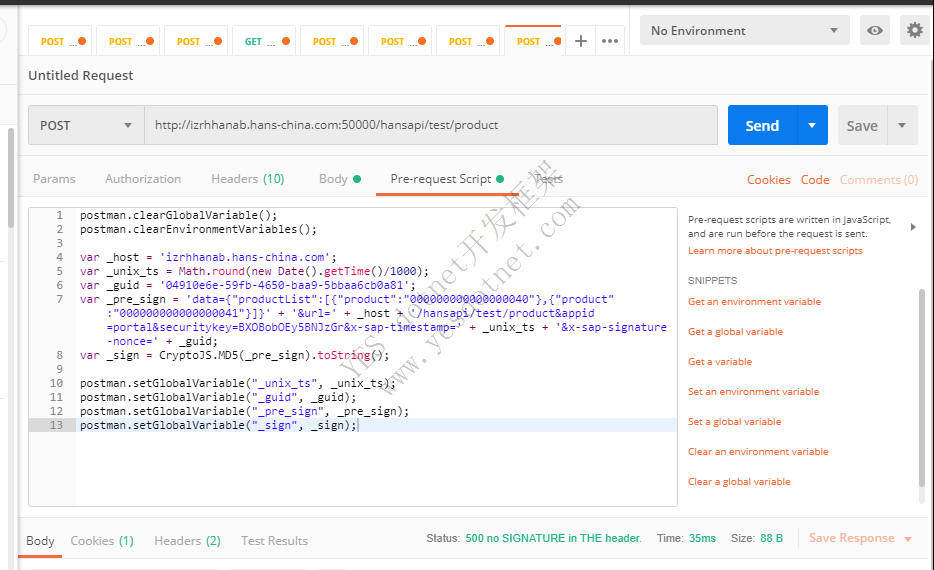Click response time value 35ms
Screen dimensions: 934x570
click(x=702, y=538)
